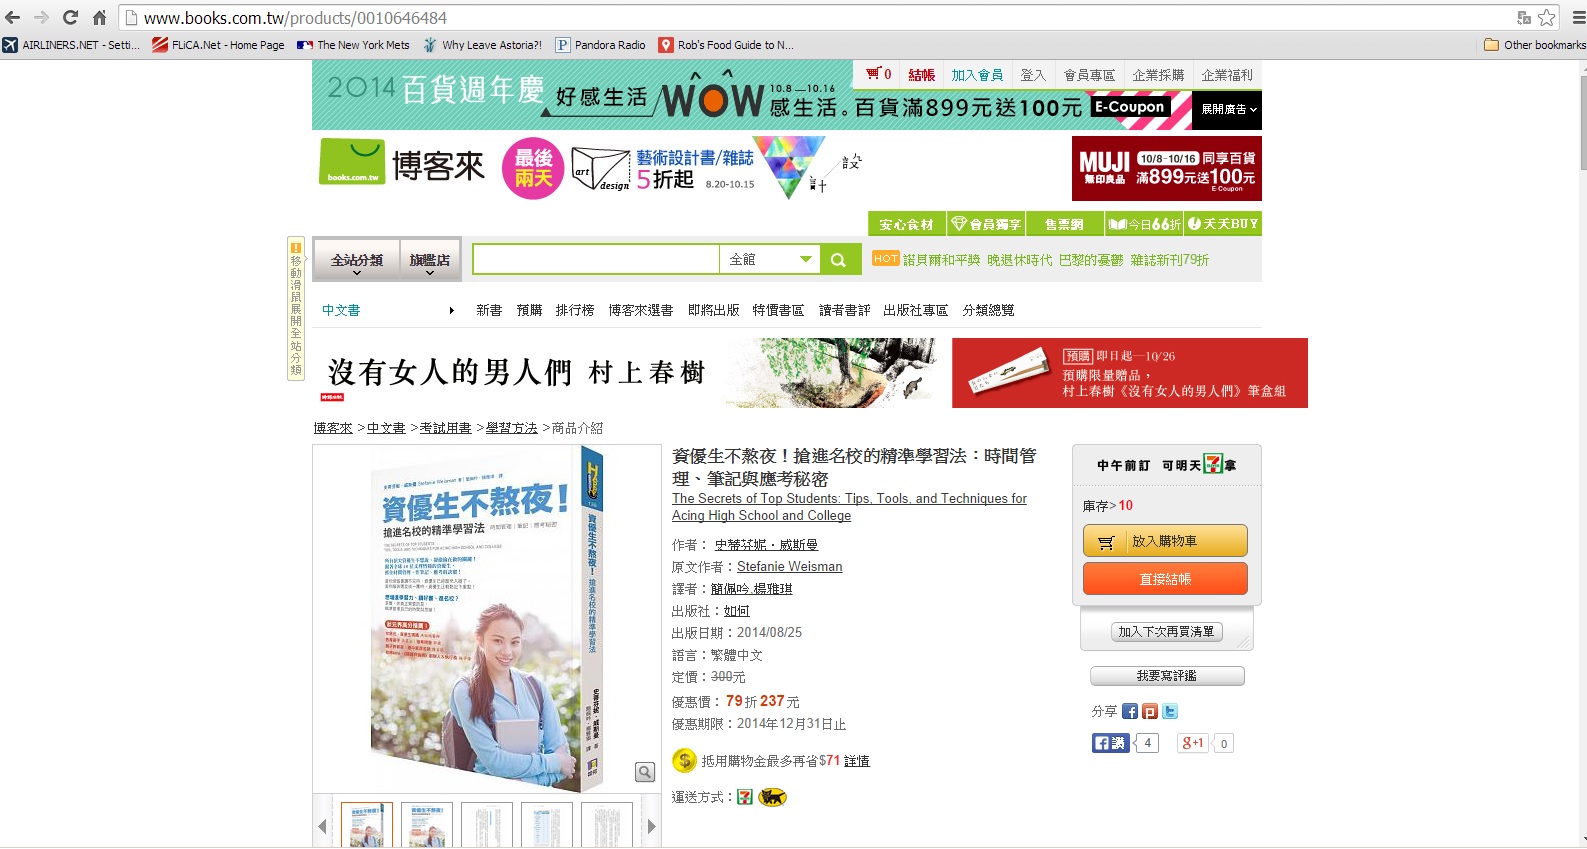Click the shopping cart icon in top bar
Screen dimensions: 1587x849
tap(873, 74)
